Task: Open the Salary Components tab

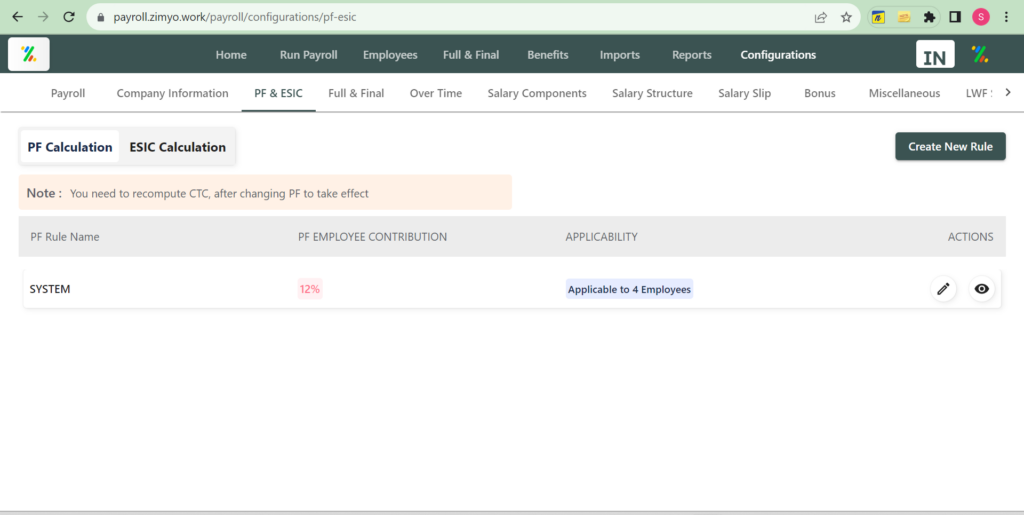Action: 537,93
